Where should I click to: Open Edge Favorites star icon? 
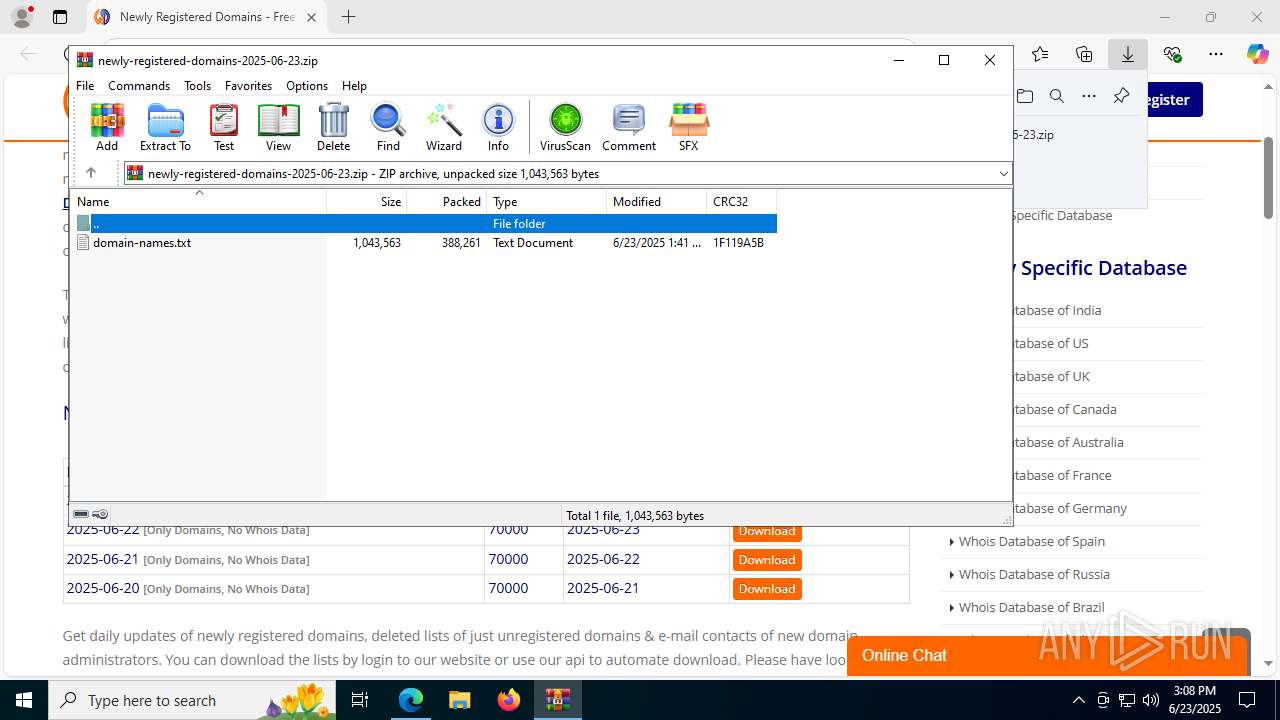[1040, 54]
